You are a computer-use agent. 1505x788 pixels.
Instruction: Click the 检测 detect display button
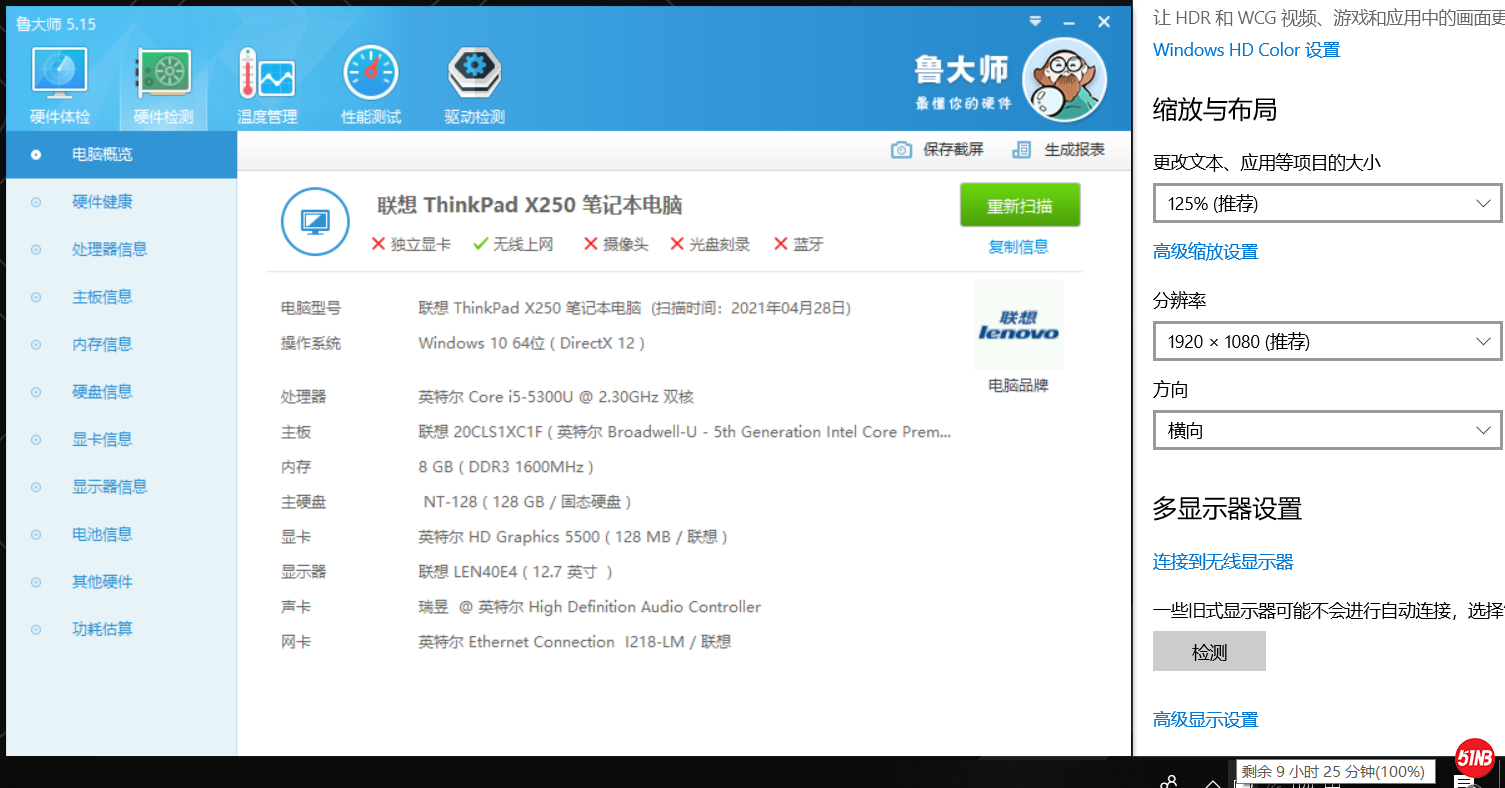pos(1209,652)
